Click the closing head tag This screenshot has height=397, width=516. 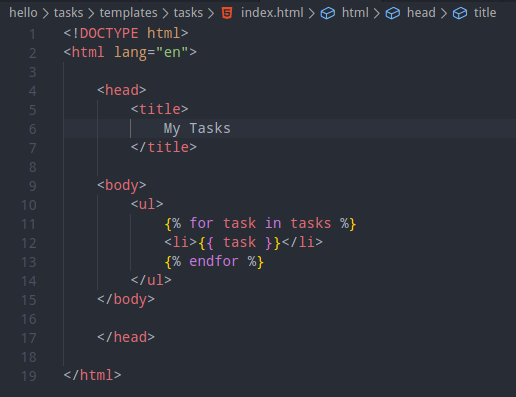126,337
